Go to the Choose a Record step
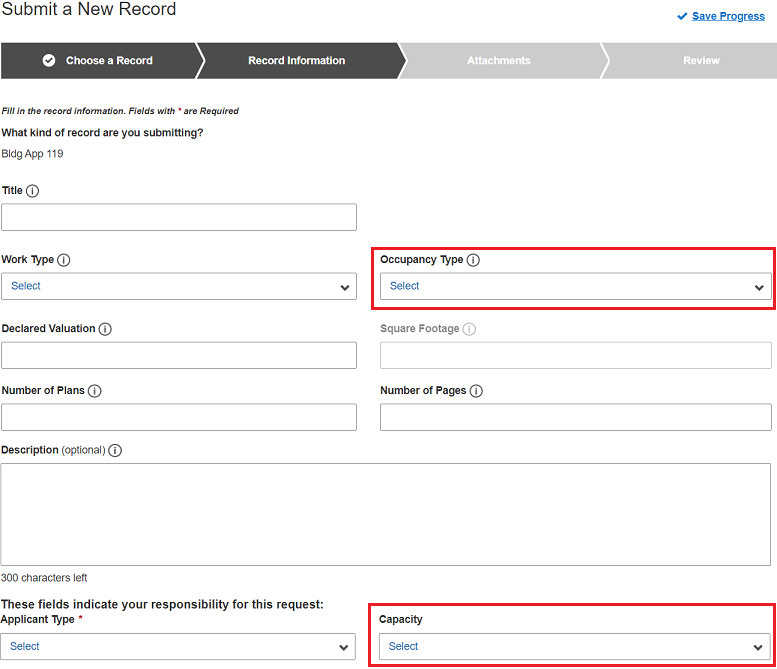 (99, 60)
